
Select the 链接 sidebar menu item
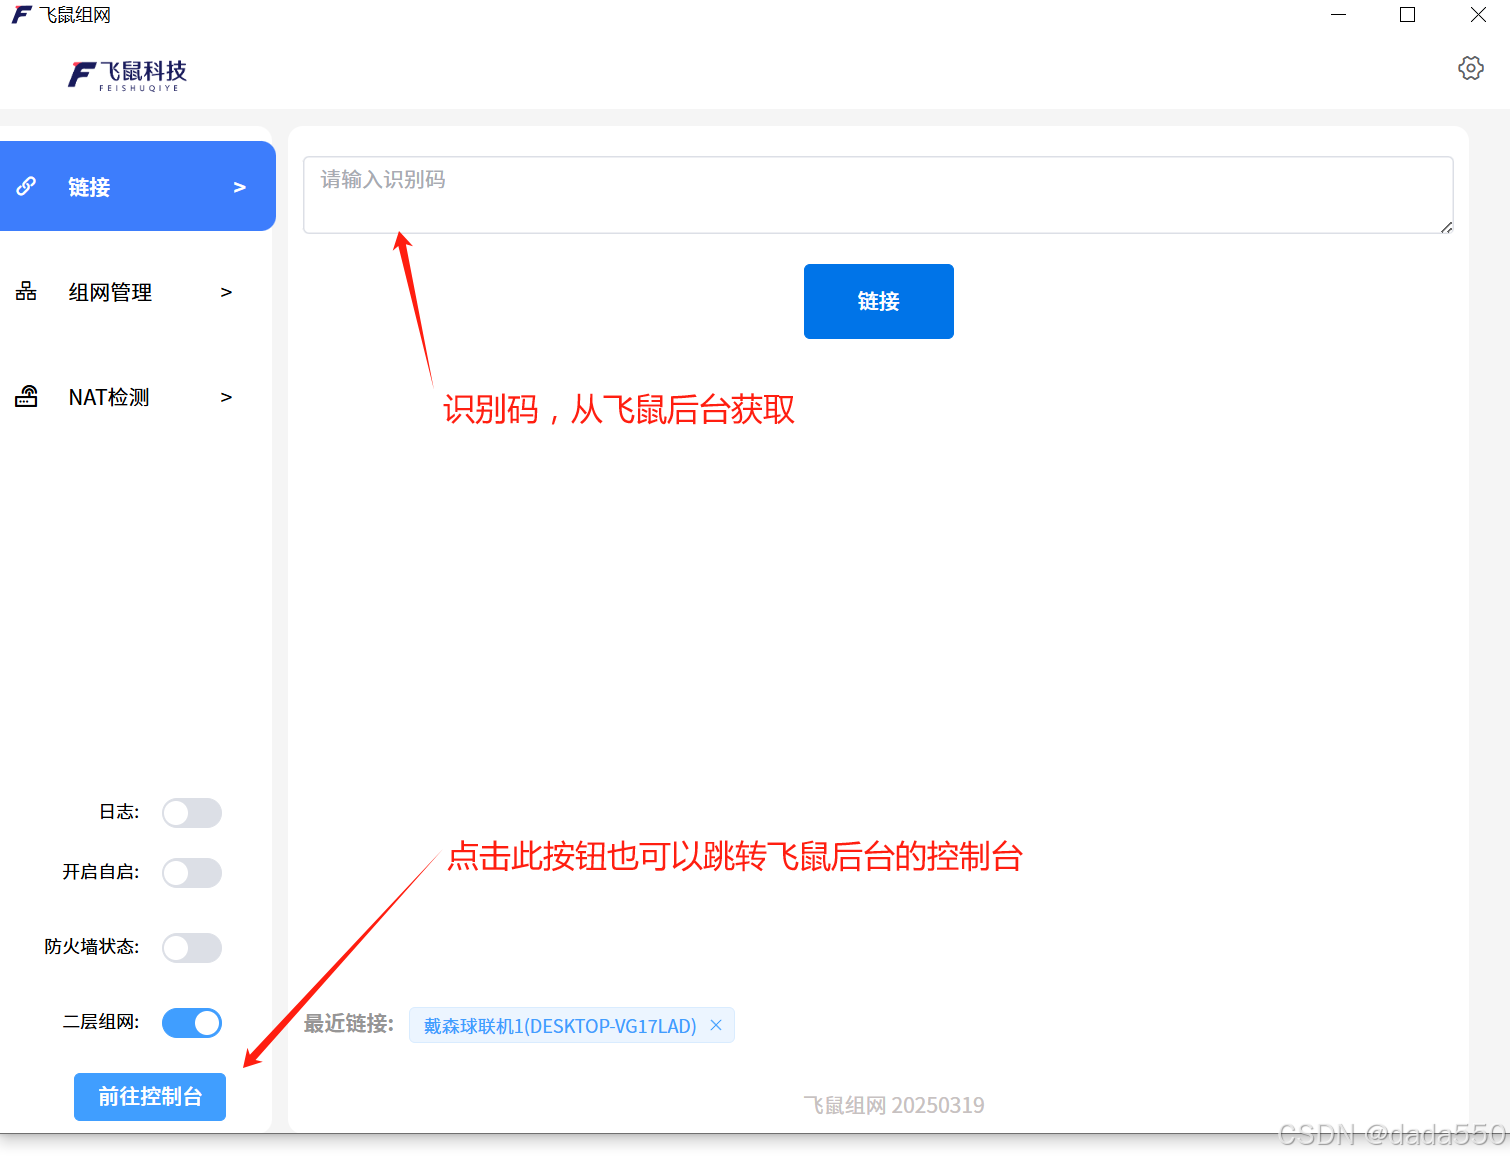point(137,186)
